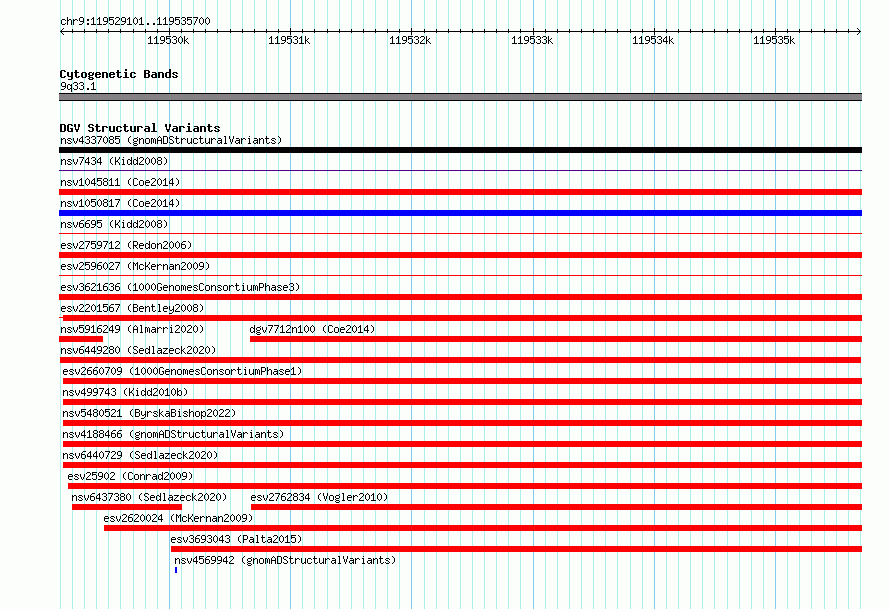Click nsv4569942 gnomAD variant label
Image resolution: width=890 pixels, height=609 pixels.
(x=285, y=560)
